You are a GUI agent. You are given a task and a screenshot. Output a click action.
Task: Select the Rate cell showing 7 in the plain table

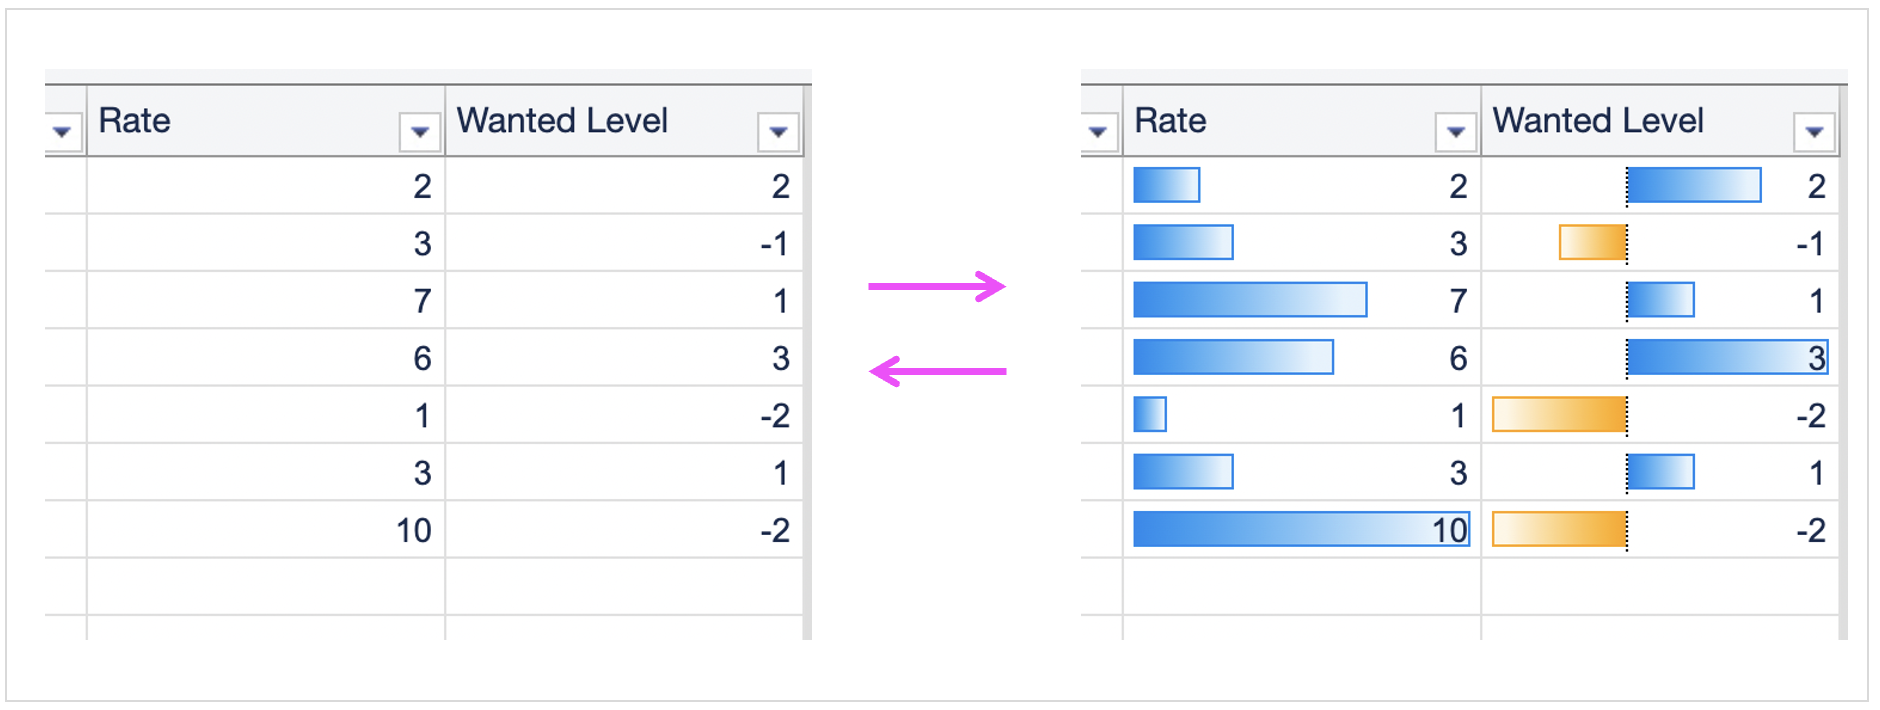point(266,301)
